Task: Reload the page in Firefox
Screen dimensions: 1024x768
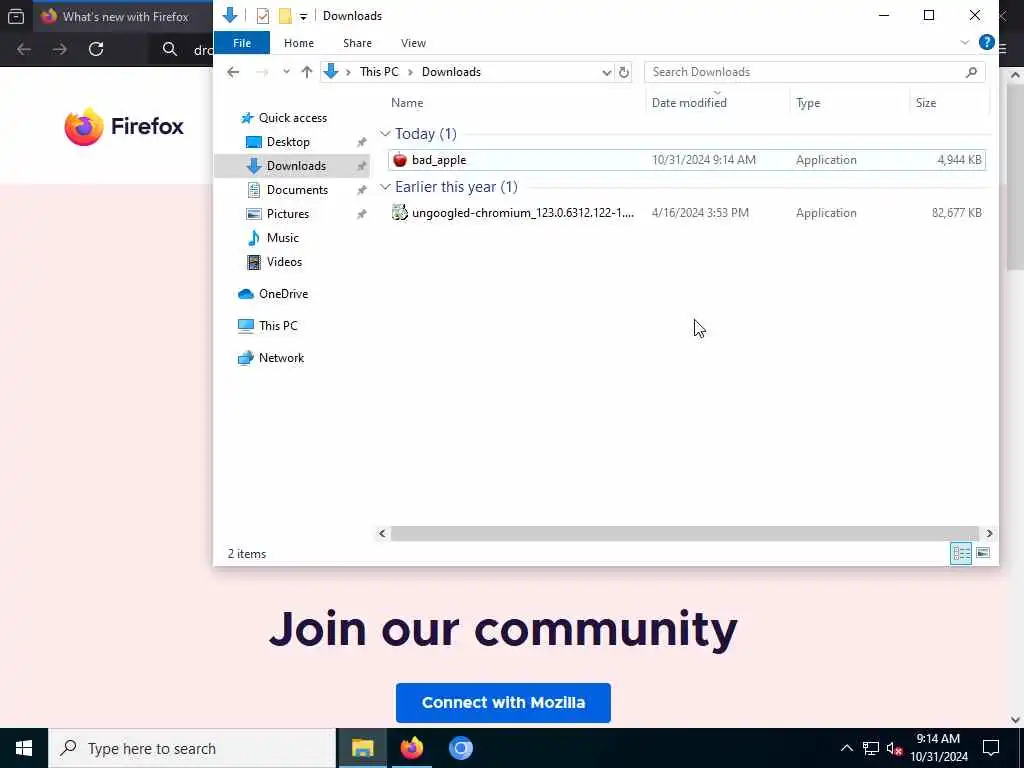Action: tap(96, 49)
